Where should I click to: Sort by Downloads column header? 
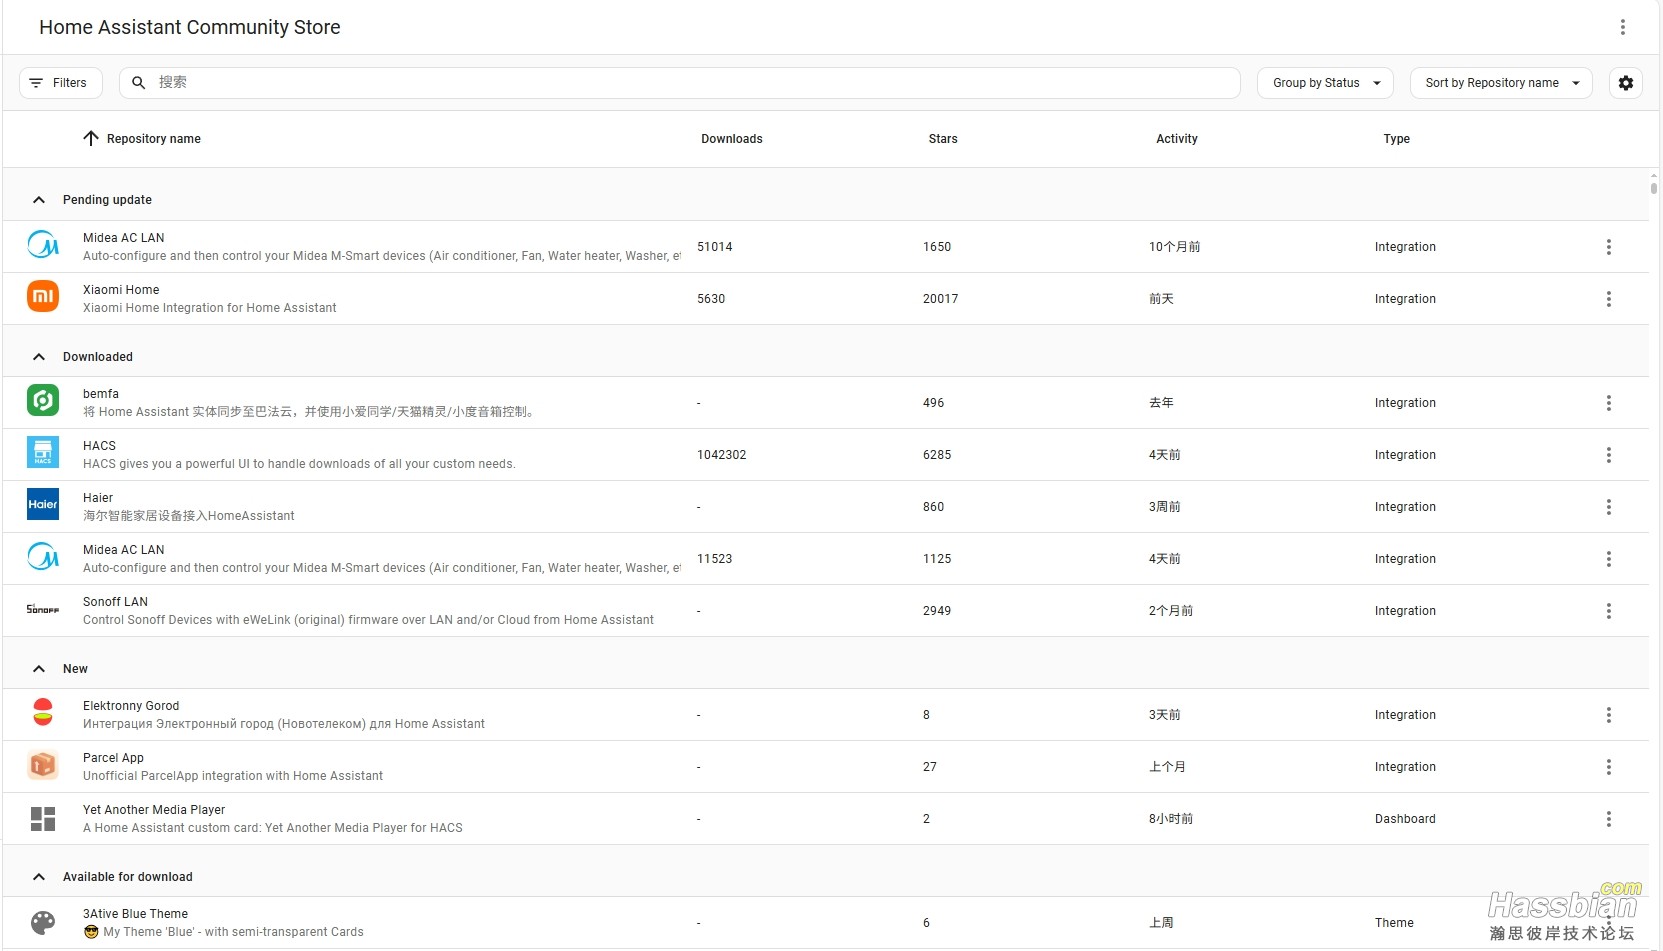[731, 139]
